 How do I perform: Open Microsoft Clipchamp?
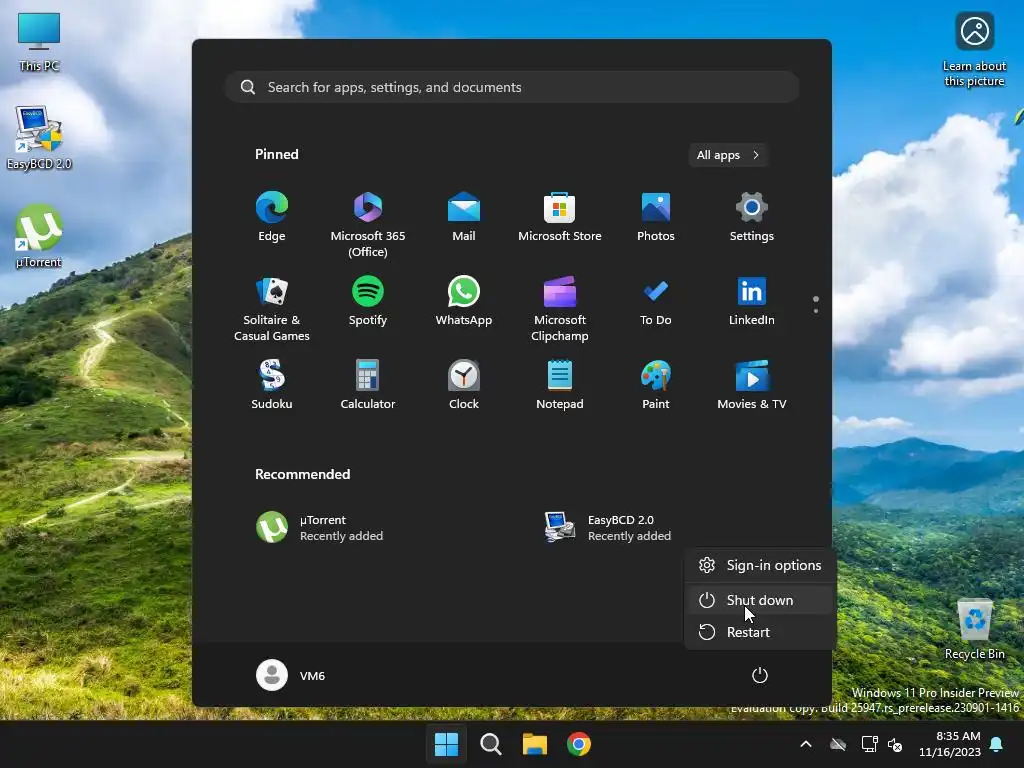(560, 309)
